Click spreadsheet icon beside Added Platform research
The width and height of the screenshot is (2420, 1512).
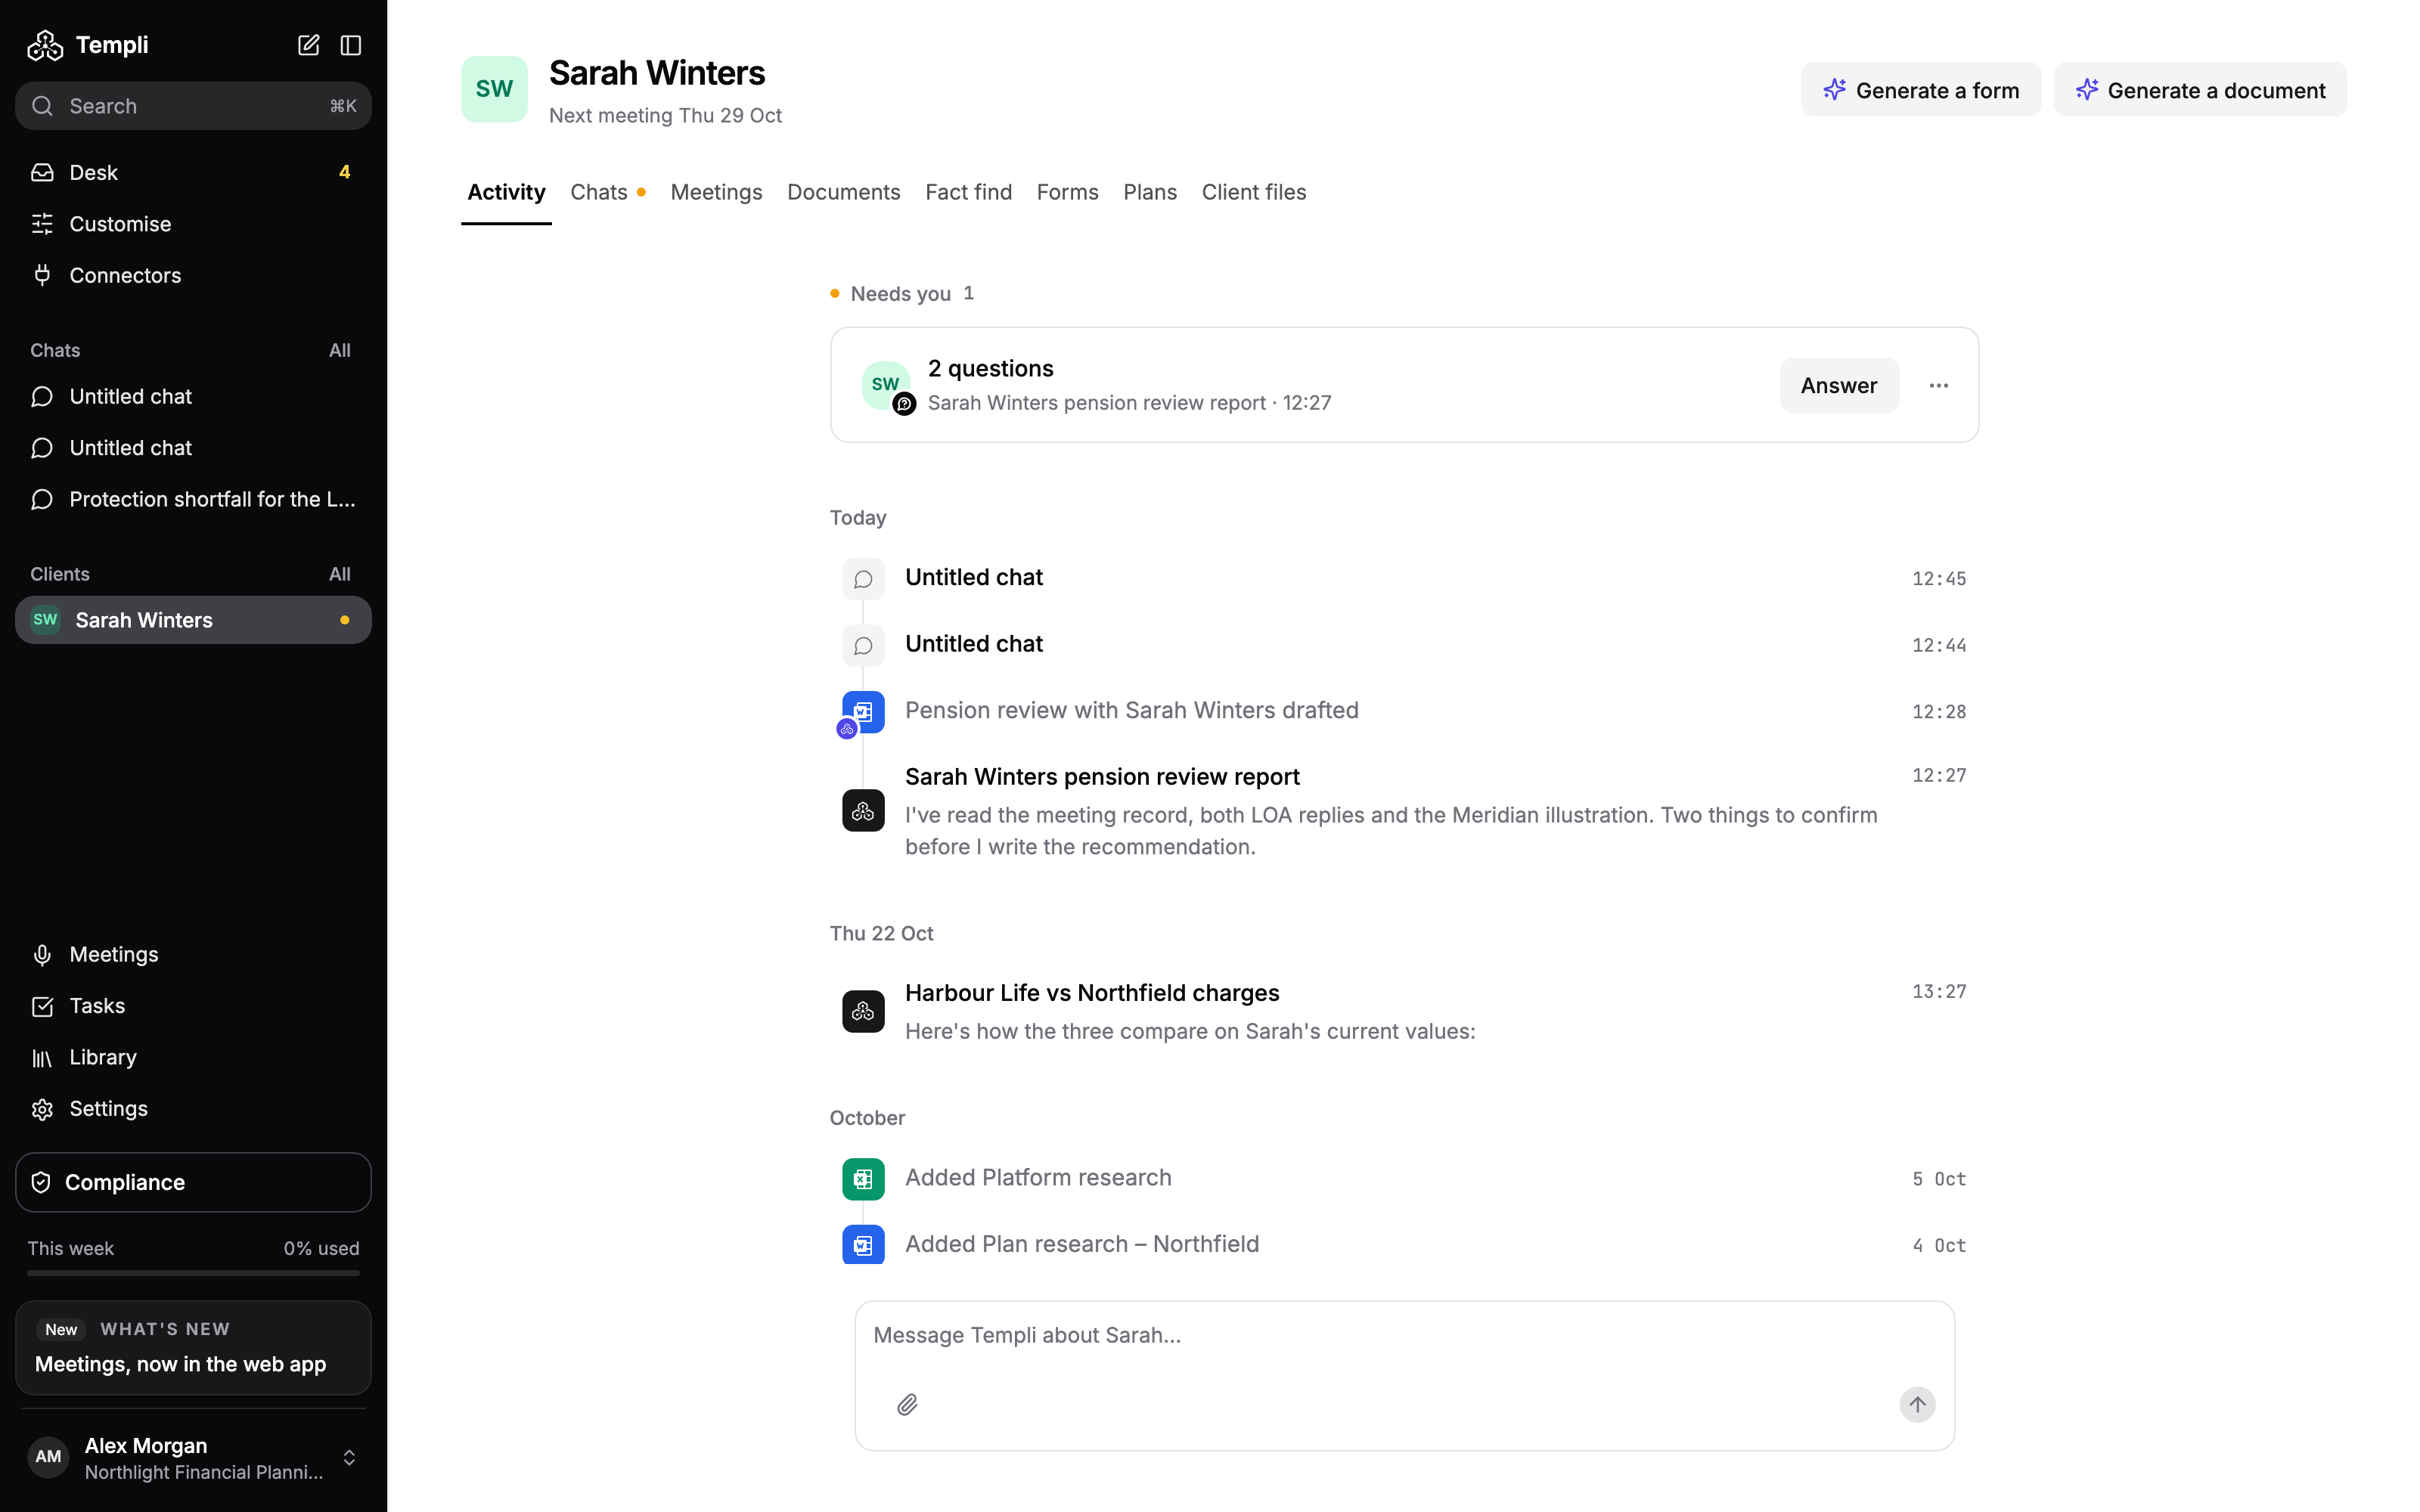(x=863, y=1179)
